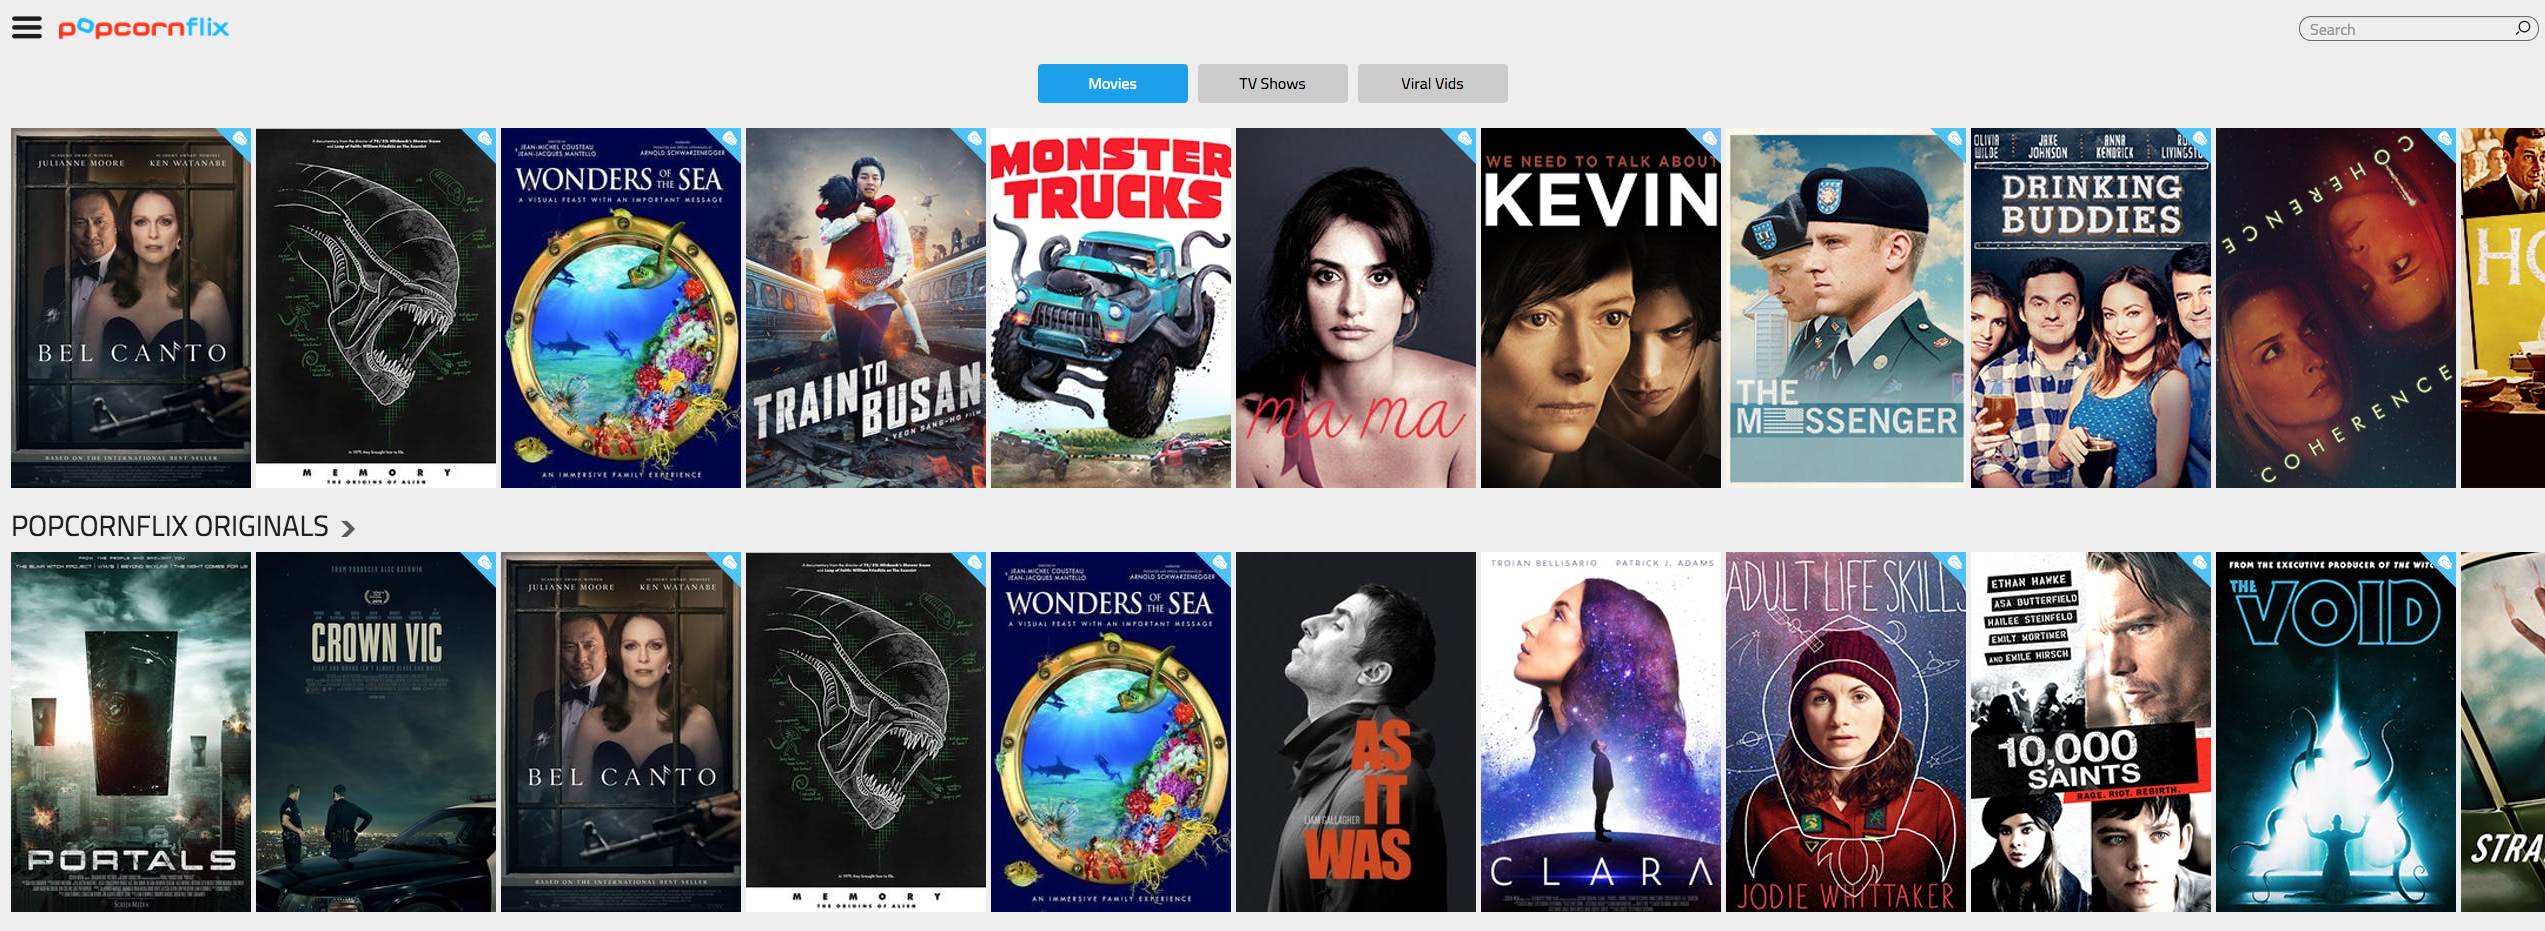Open the Monster Trucks movie poster

1111,308
